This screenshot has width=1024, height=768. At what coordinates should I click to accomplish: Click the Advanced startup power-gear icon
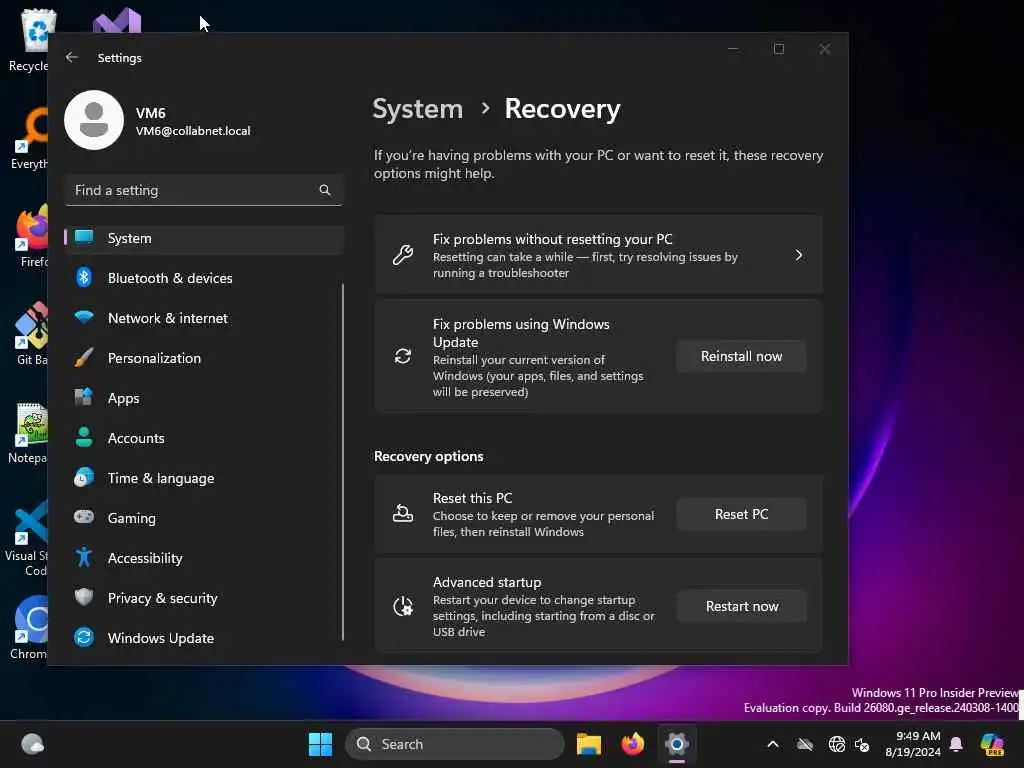403,606
